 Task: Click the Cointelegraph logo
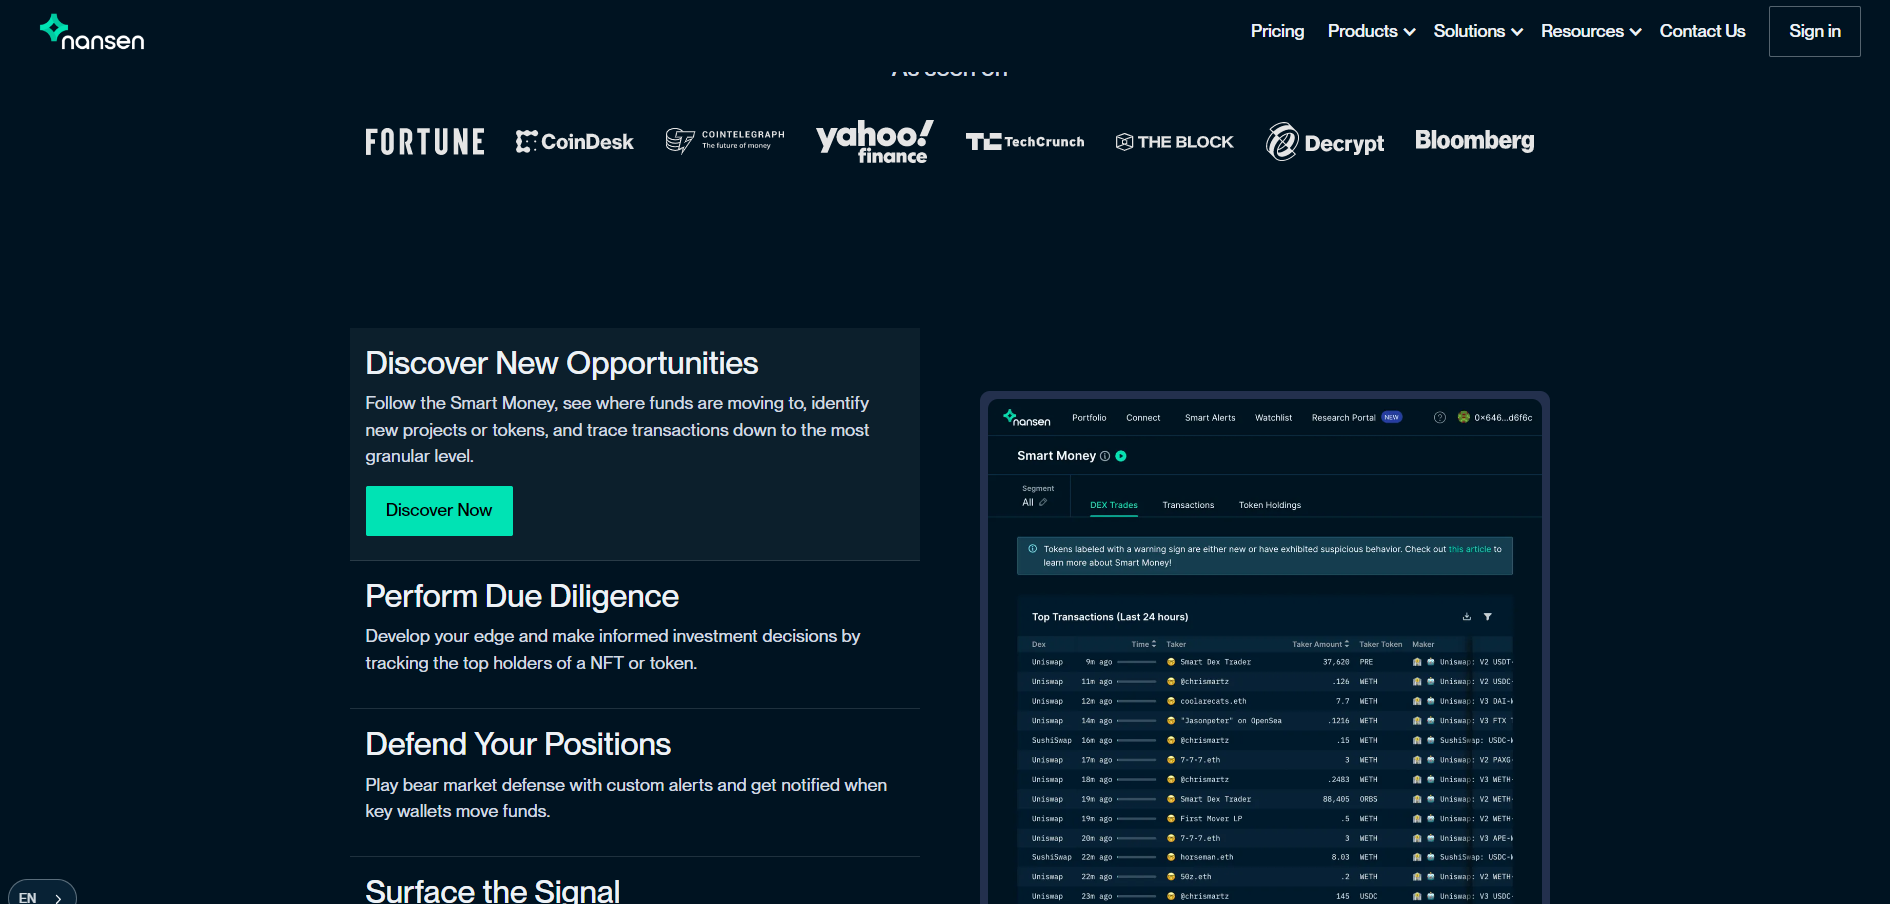pyautogui.click(x=725, y=141)
